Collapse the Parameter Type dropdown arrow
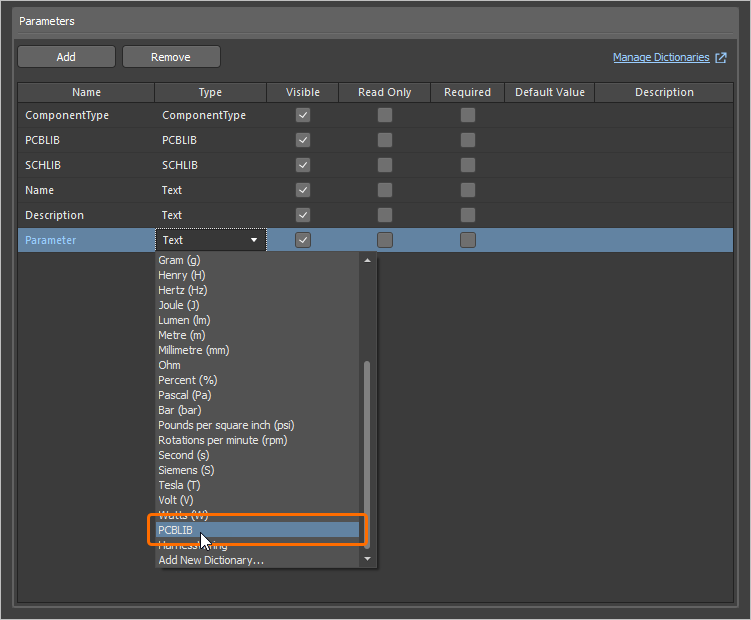Image resolution: width=751 pixels, height=620 pixels. (x=254, y=240)
